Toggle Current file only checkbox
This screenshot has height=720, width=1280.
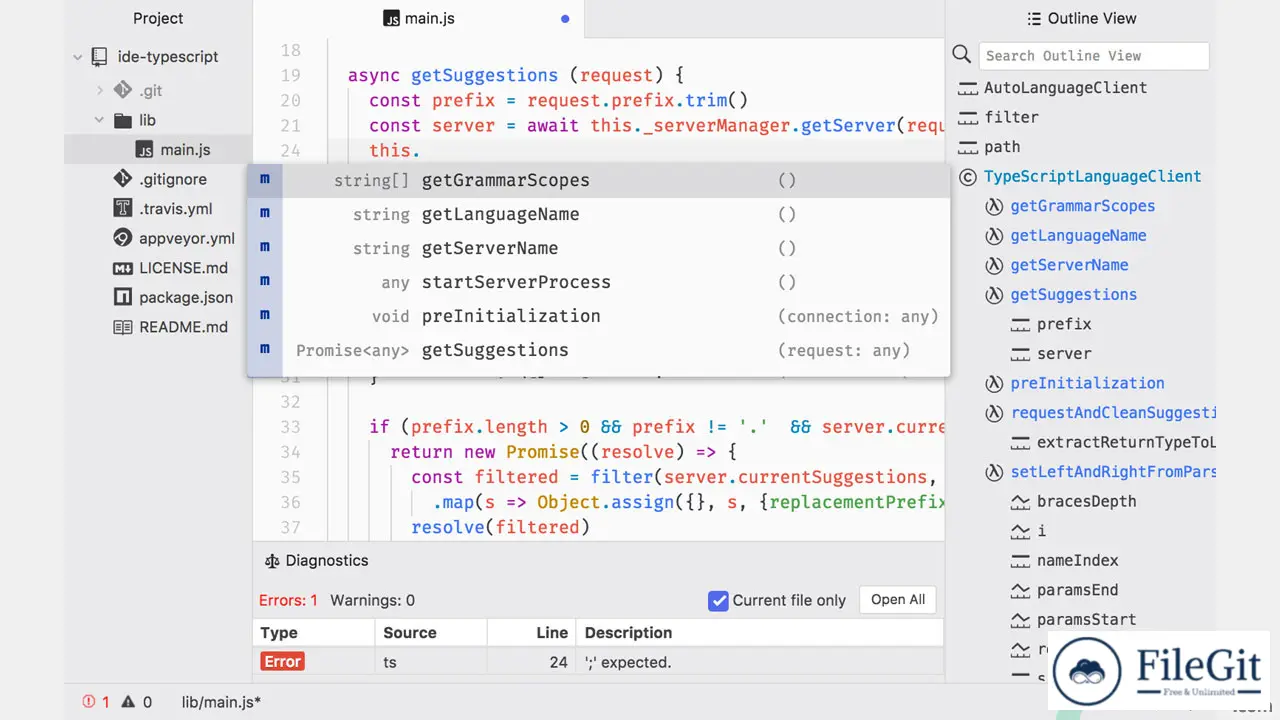click(x=718, y=600)
